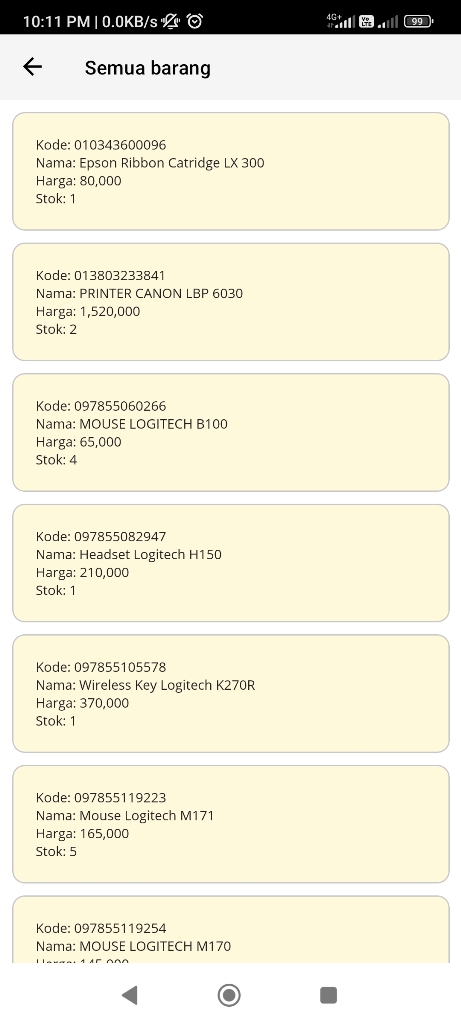Image resolution: width=461 pixels, height=1024 pixels.
Task: Tap the code 097855082947 line
Action: tap(101, 536)
